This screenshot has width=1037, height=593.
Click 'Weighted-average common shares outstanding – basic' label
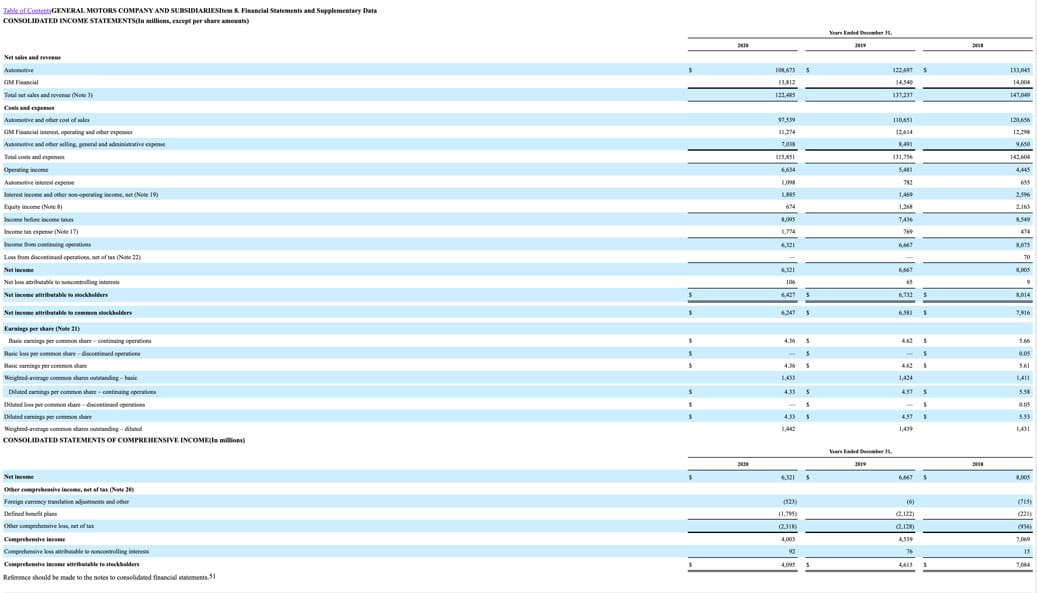click(x=71, y=378)
